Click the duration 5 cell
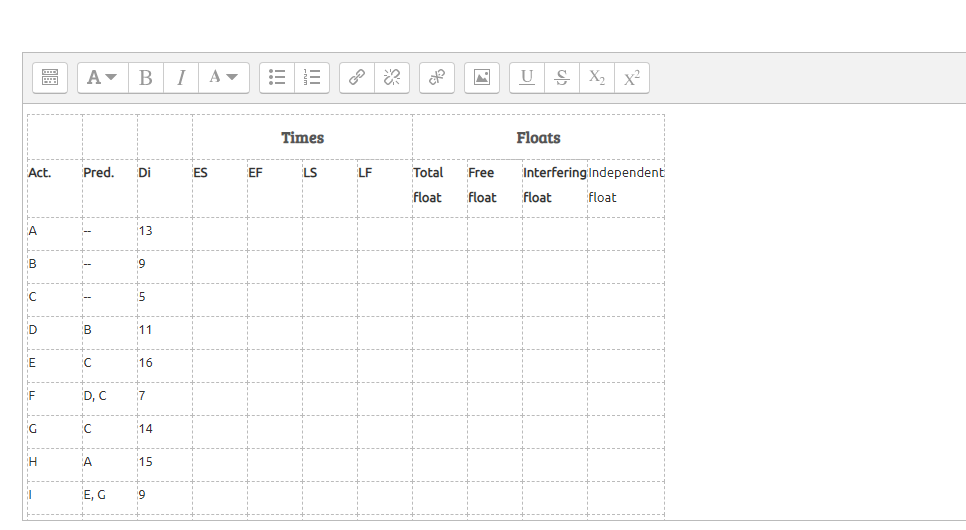 [164, 300]
